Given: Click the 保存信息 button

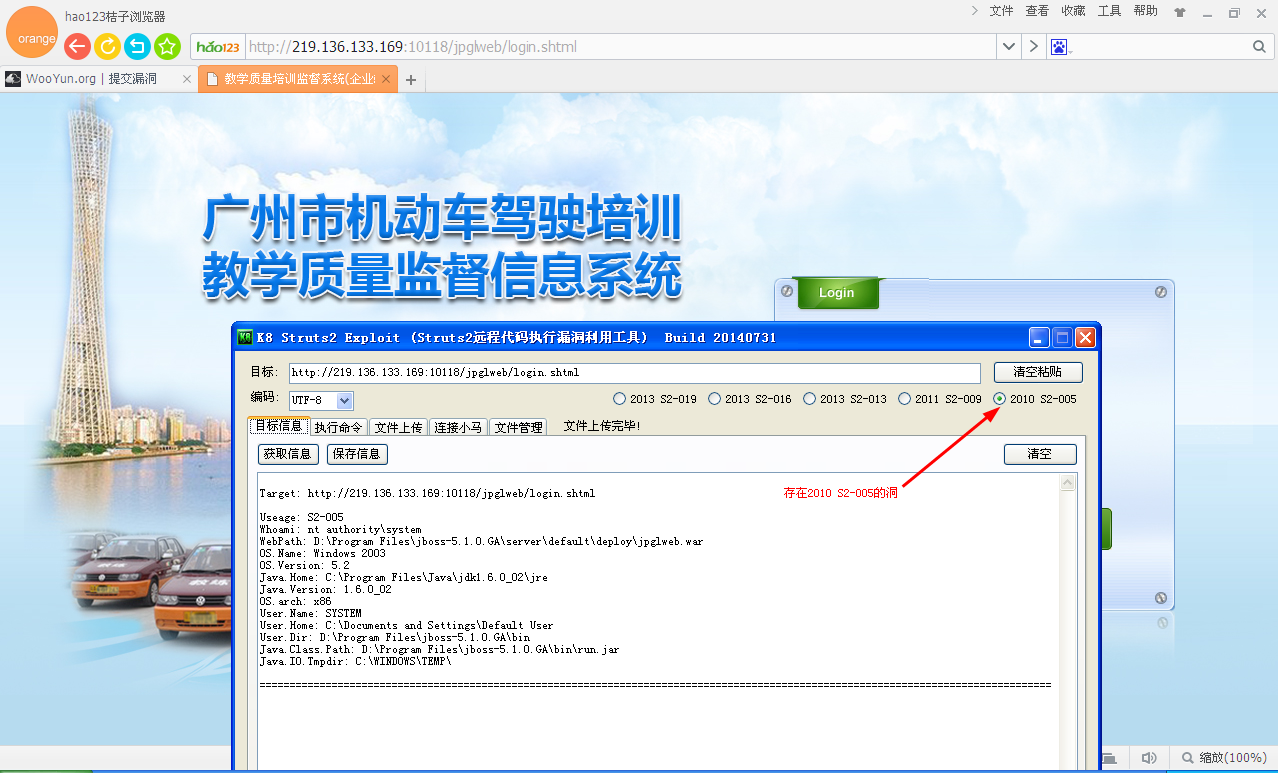Looking at the screenshot, I should click(357, 454).
